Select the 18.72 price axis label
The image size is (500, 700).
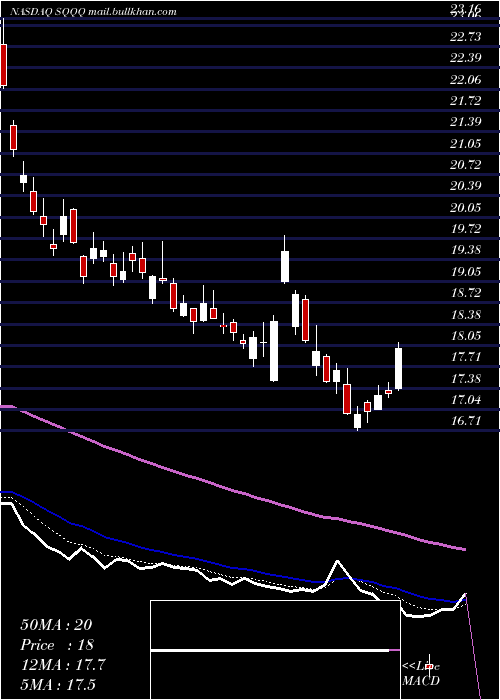[466, 293]
